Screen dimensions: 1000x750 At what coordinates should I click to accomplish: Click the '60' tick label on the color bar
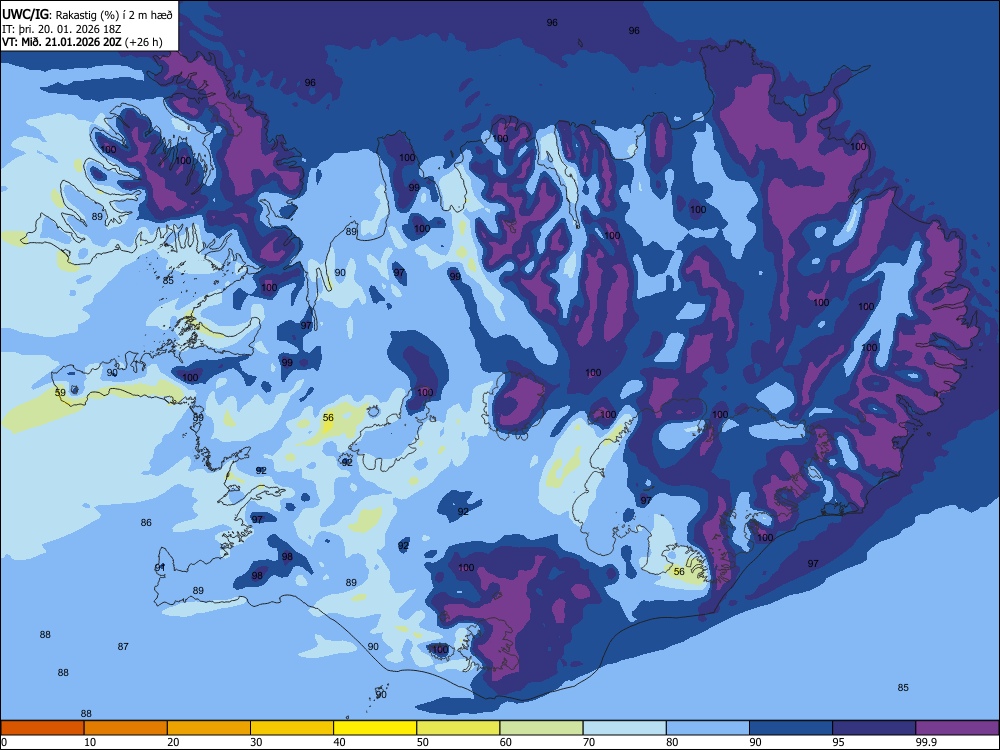506,742
